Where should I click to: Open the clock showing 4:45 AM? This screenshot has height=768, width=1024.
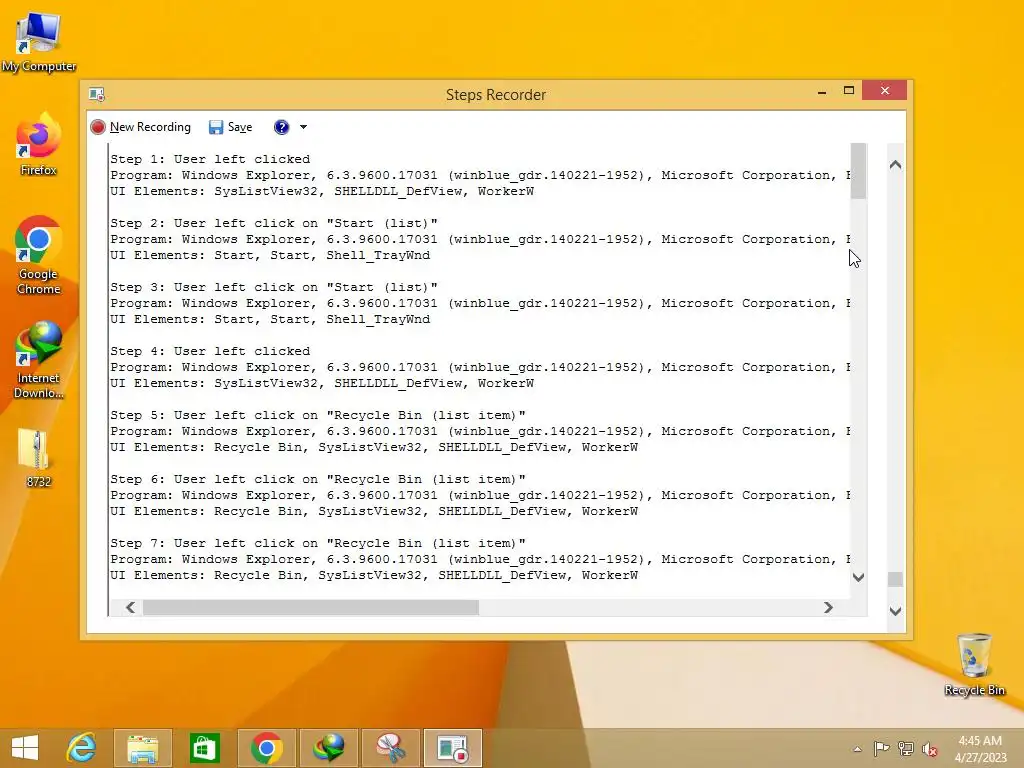click(980, 749)
